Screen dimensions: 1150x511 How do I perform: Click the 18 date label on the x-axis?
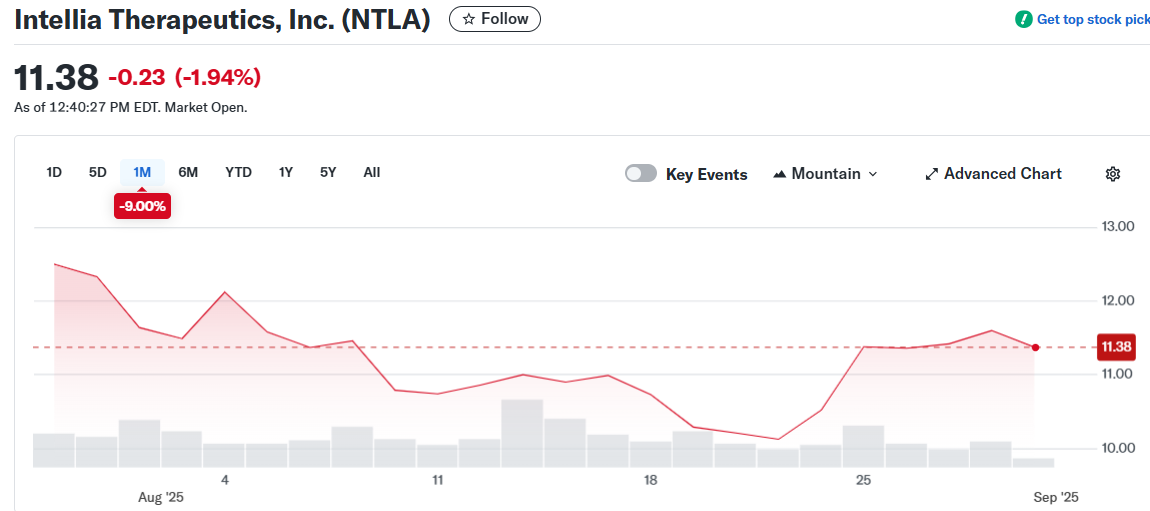(x=650, y=480)
